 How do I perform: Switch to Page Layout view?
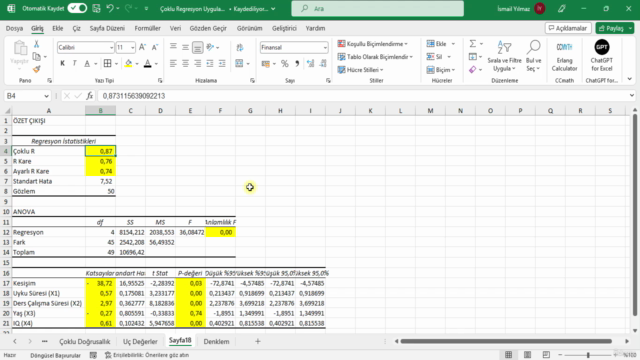[527, 355]
